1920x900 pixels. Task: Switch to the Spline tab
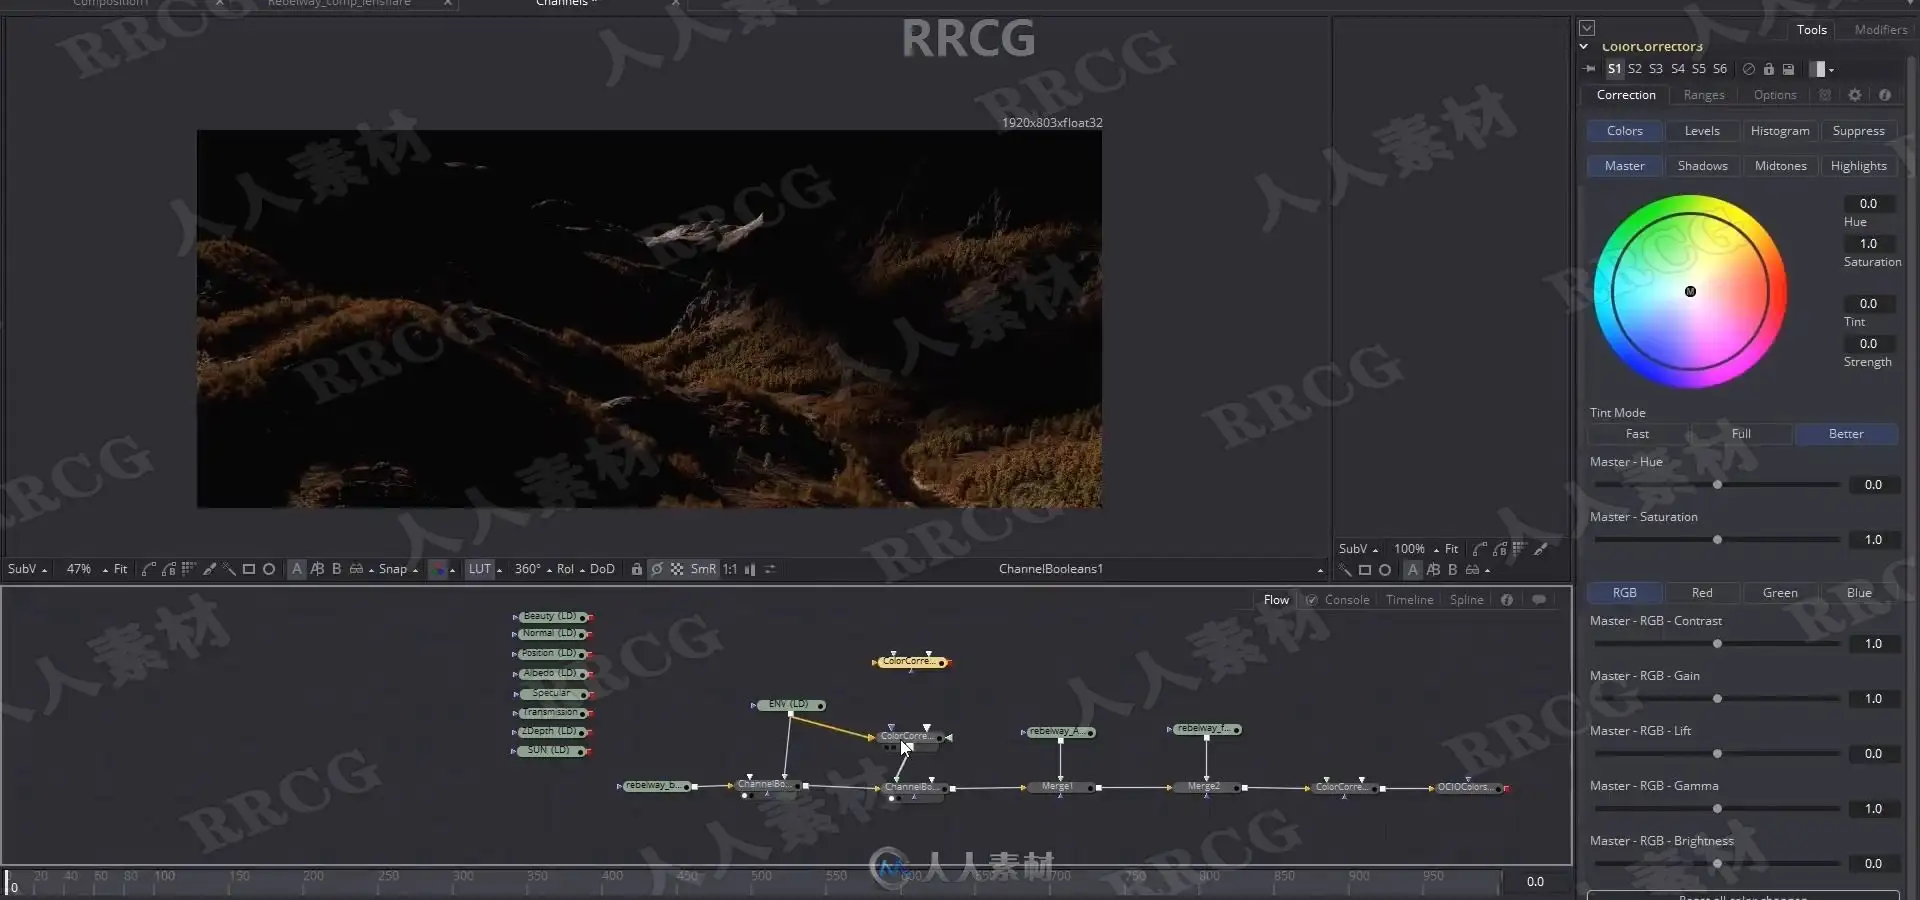[x=1466, y=600]
